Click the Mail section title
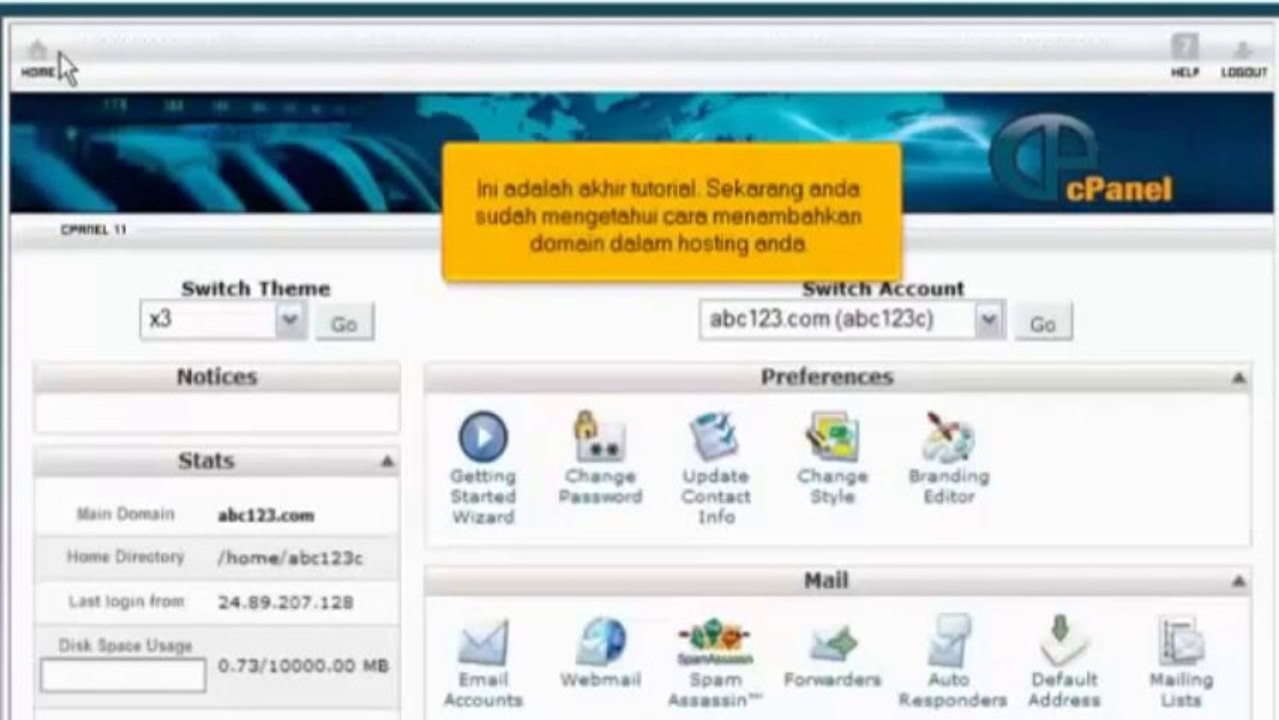Screen dimensions: 1279x720 pyautogui.click(x=826, y=581)
